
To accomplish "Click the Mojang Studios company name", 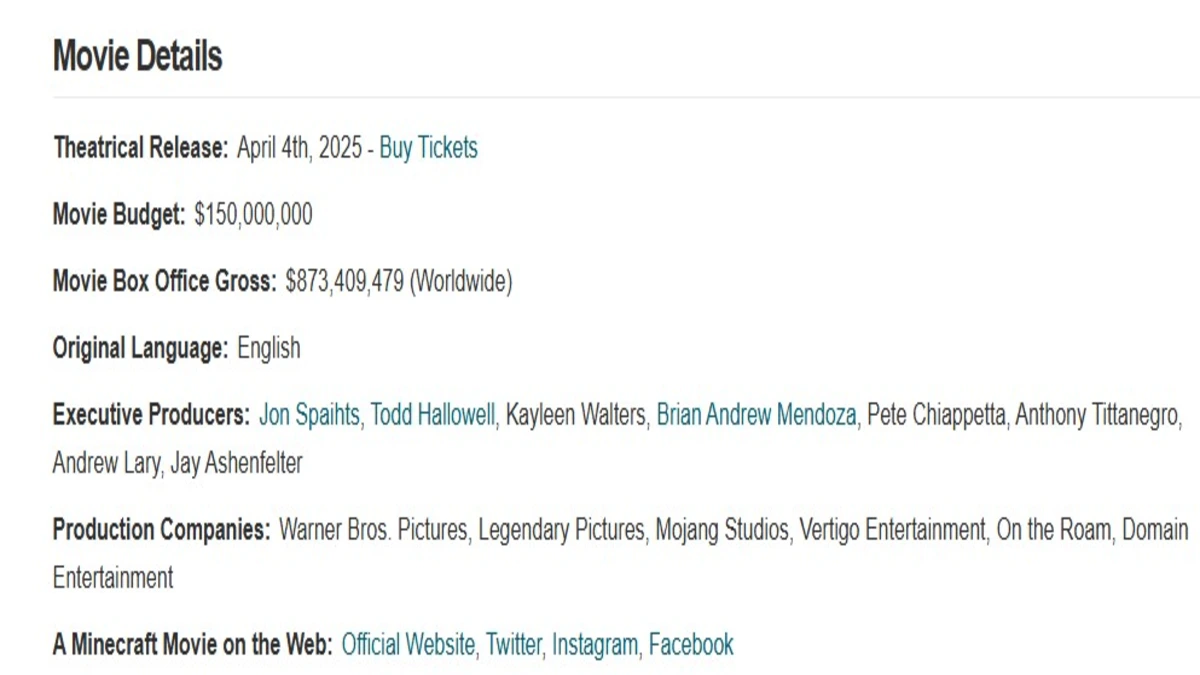I will point(721,530).
